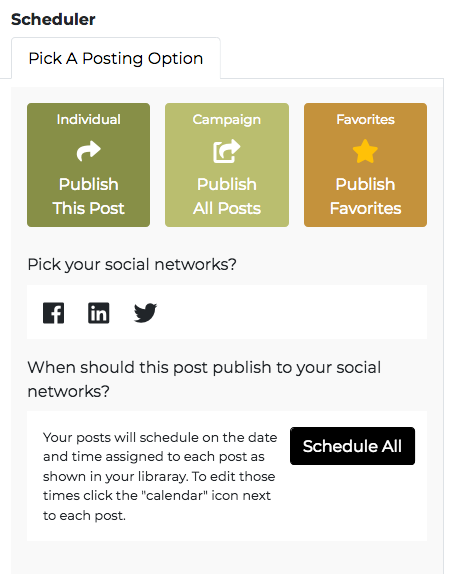Choose Publish Favorites text

coord(365,196)
